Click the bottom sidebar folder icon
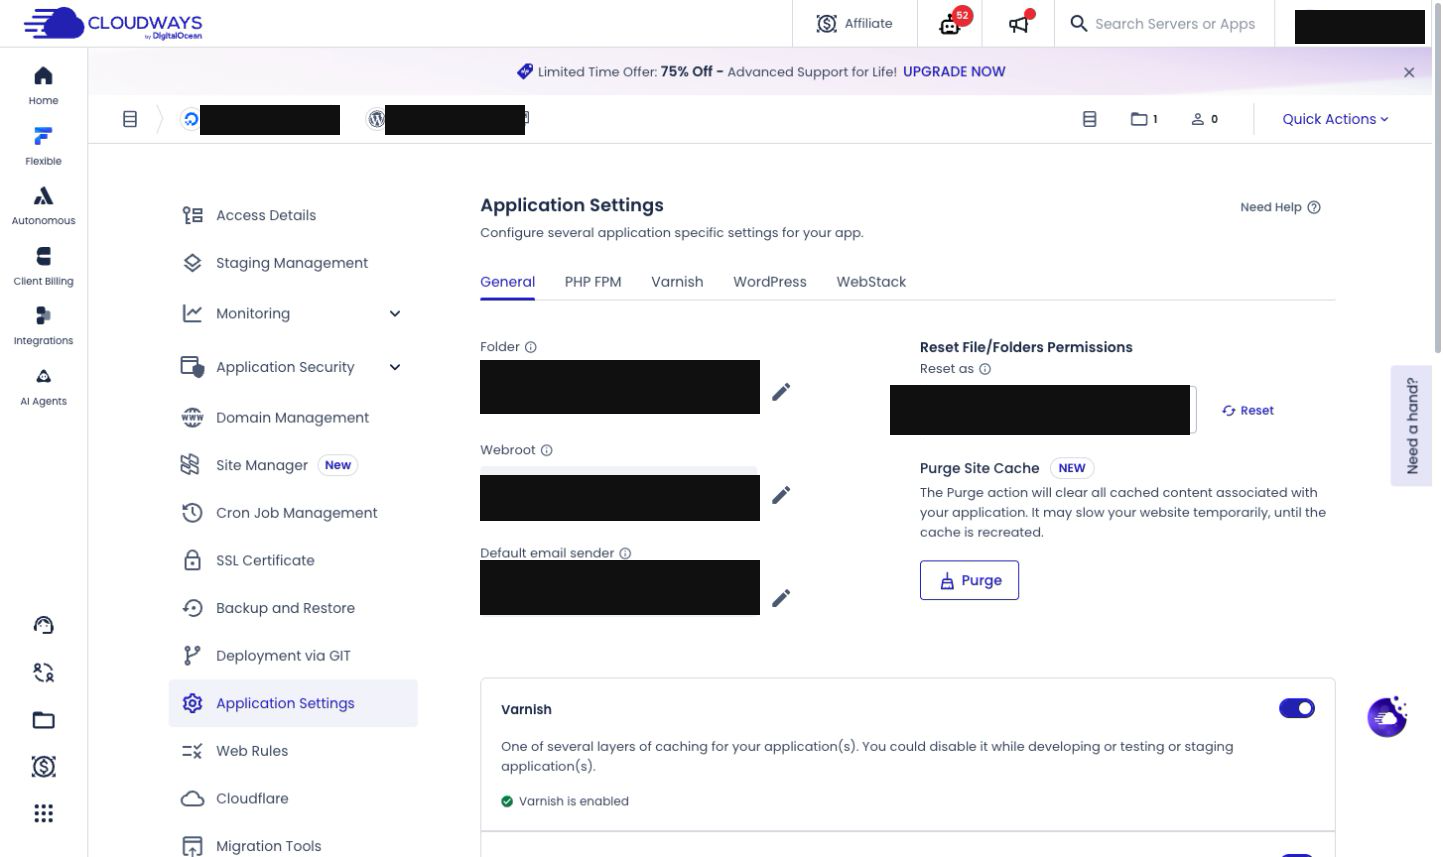1443x857 pixels. point(43,720)
